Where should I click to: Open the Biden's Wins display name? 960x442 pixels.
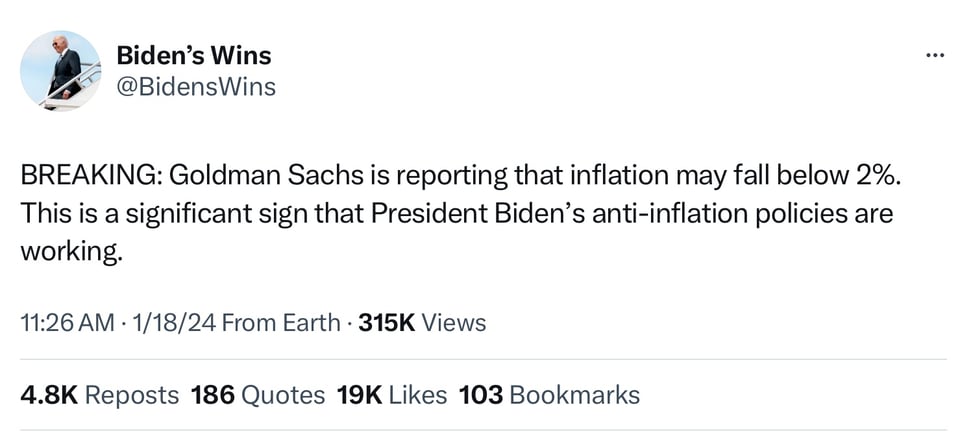(x=194, y=55)
